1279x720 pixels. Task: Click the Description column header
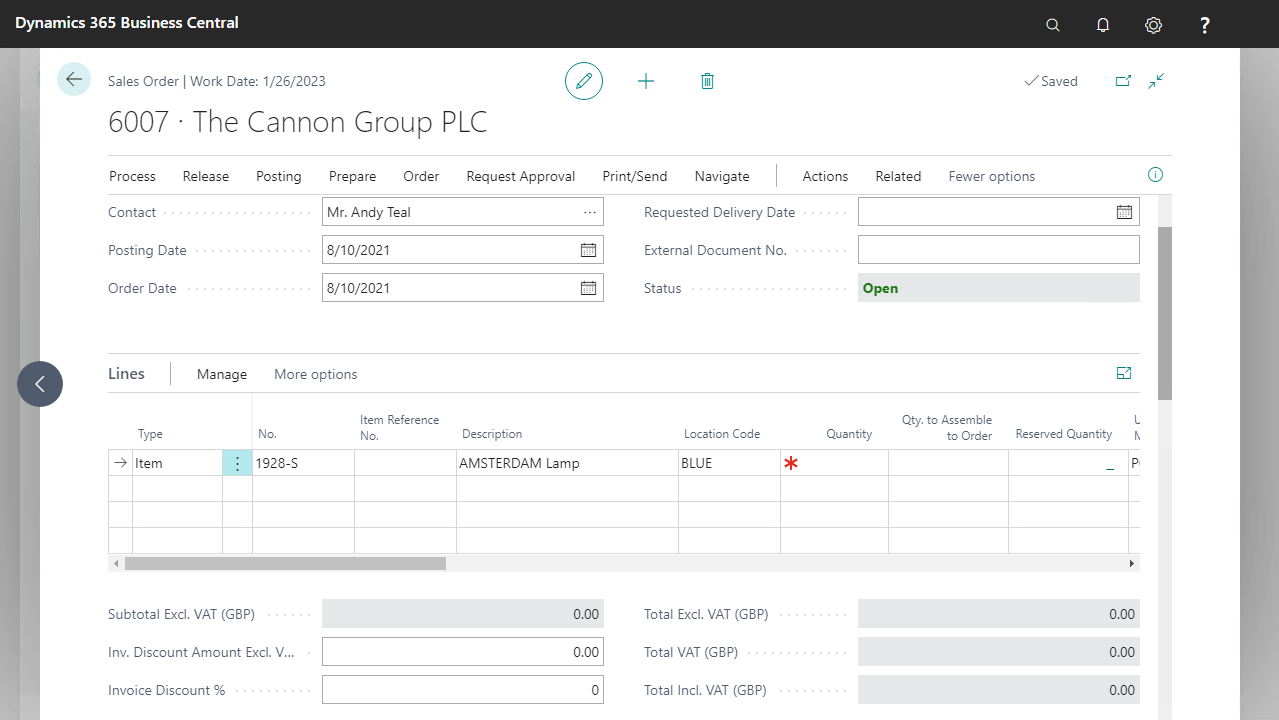(x=492, y=434)
